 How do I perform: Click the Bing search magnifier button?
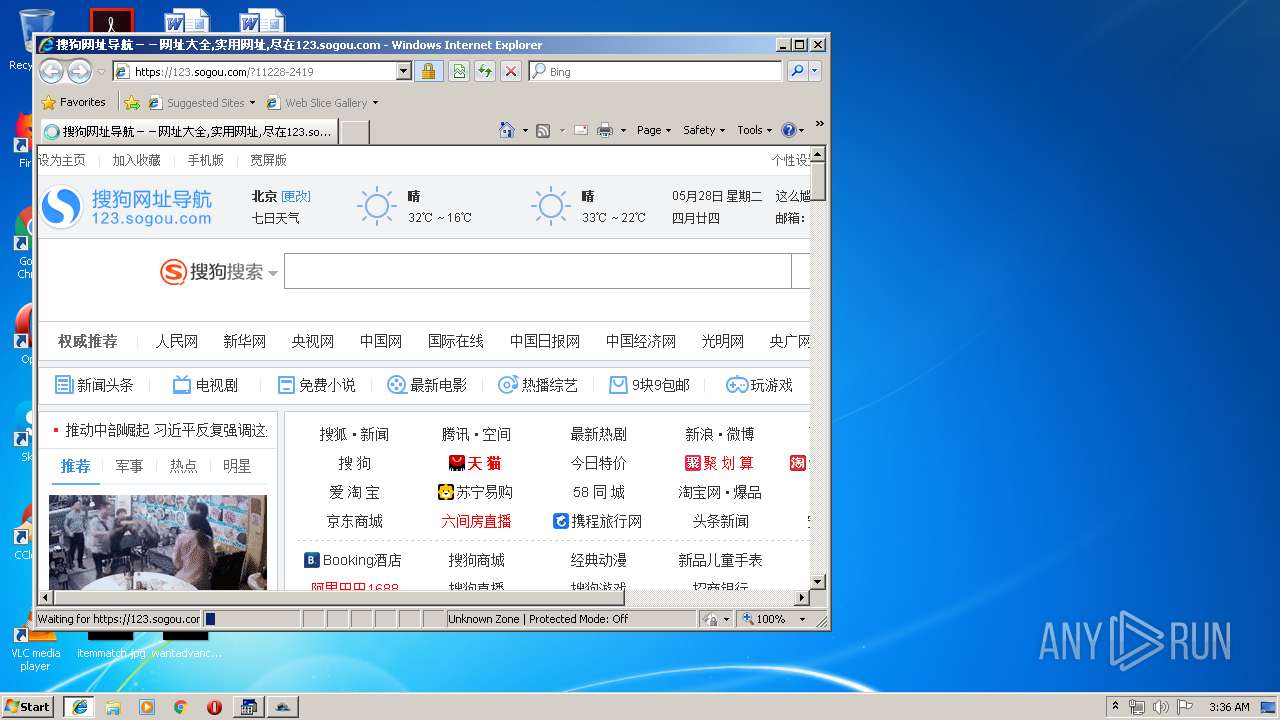point(797,71)
